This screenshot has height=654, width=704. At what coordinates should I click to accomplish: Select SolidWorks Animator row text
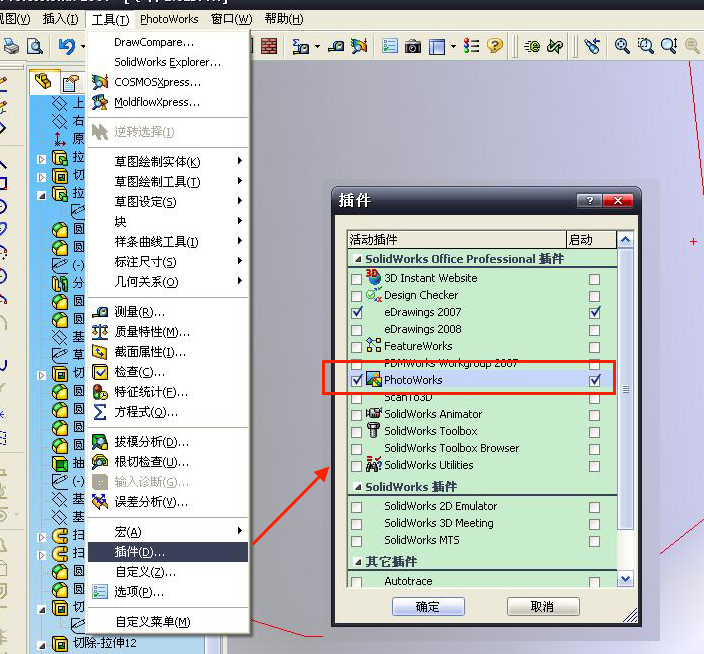433,414
